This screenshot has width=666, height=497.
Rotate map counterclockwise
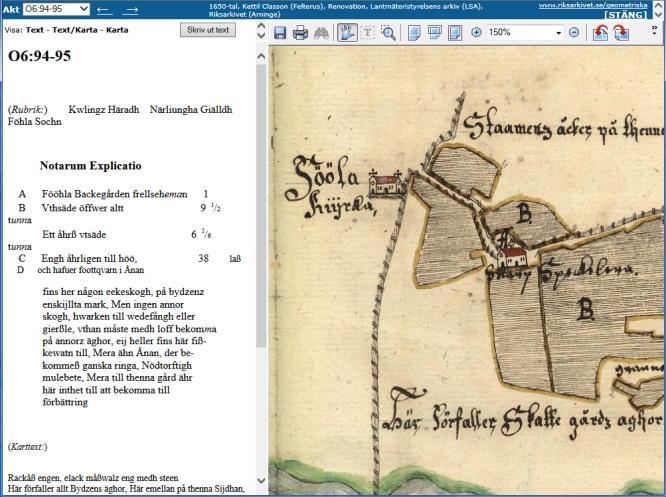600,32
